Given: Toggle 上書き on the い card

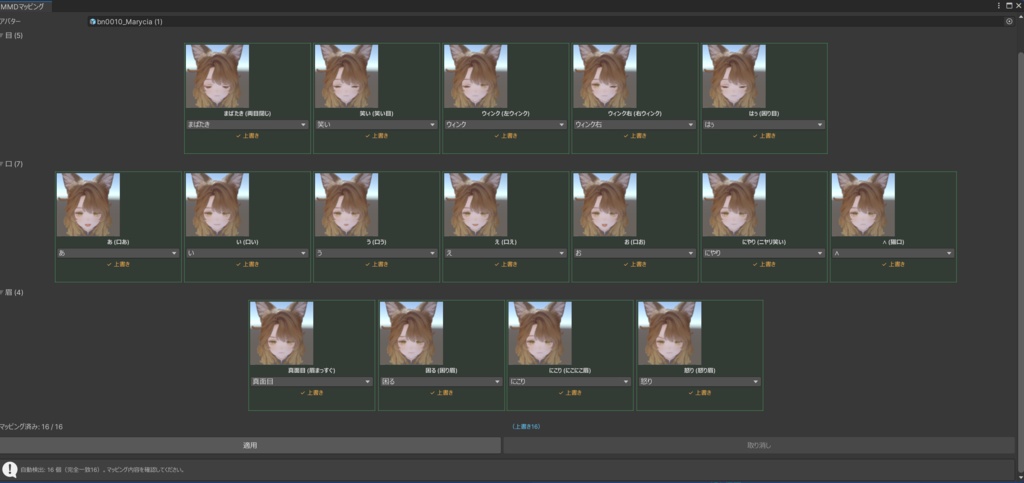Looking at the screenshot, I should pos(248,264).
